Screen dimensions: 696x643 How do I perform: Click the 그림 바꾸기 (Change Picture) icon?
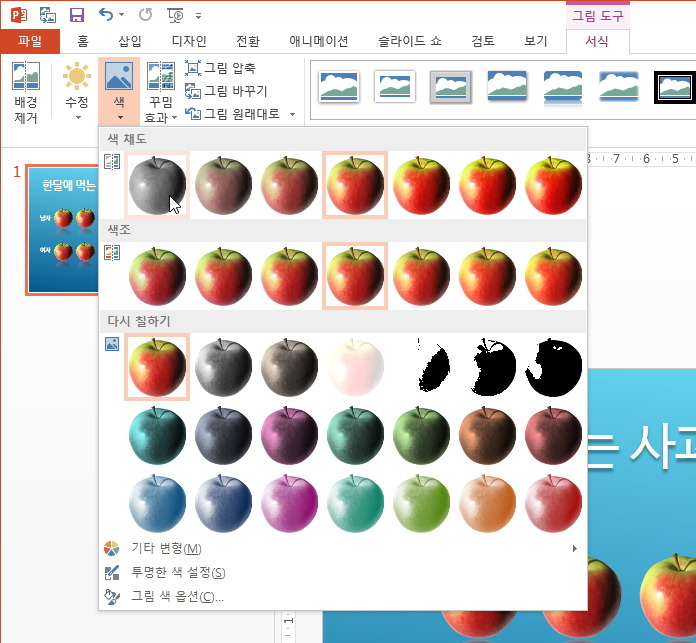194,91
